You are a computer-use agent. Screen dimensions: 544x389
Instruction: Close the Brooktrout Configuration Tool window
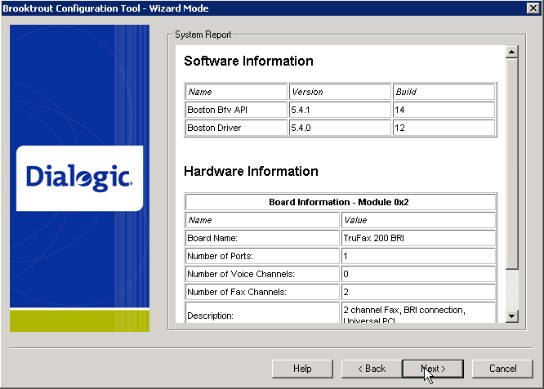[x=533, y=8]
